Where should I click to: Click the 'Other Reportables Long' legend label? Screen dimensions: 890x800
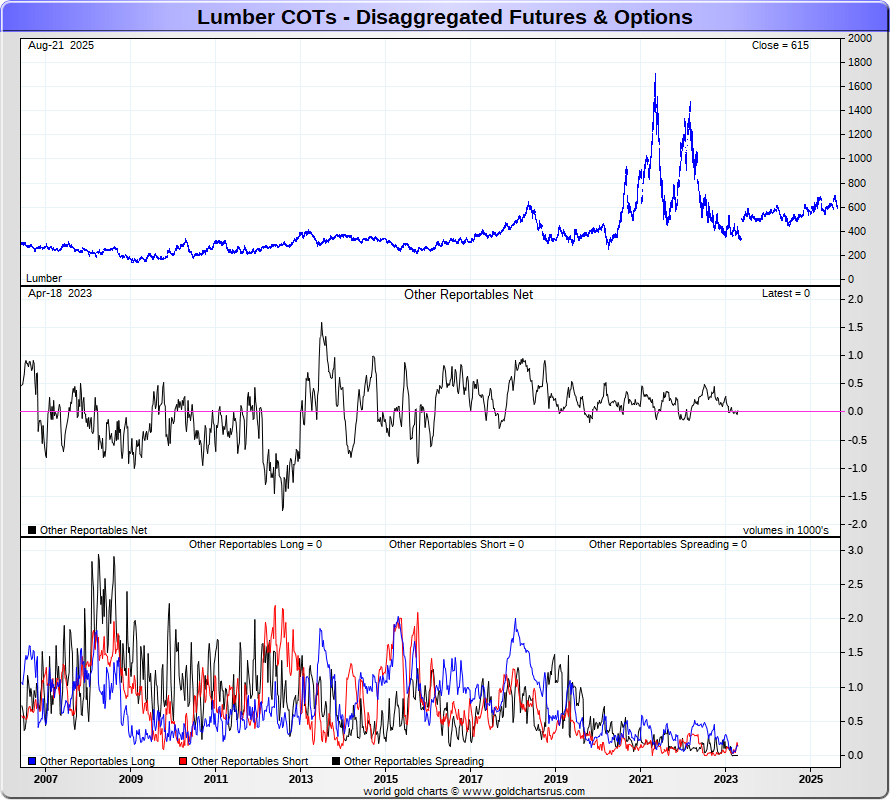pyautogui.click(x=97, y=761)
